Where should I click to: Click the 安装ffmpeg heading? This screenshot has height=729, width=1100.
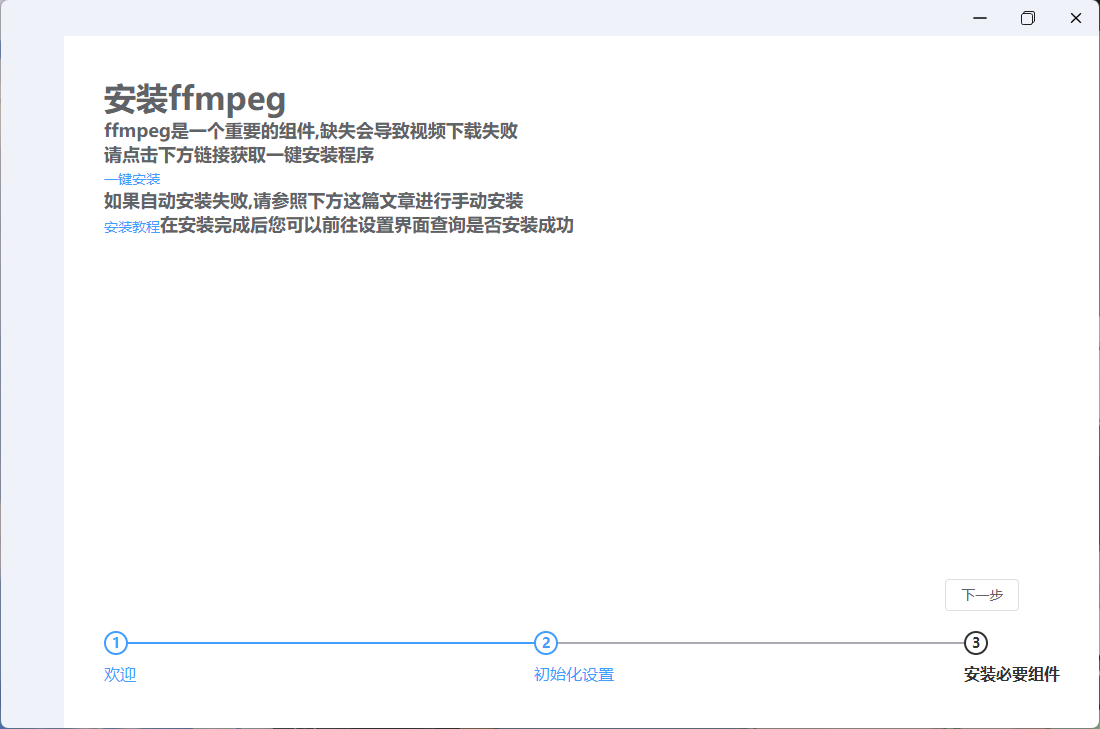(x=195, y=98)
